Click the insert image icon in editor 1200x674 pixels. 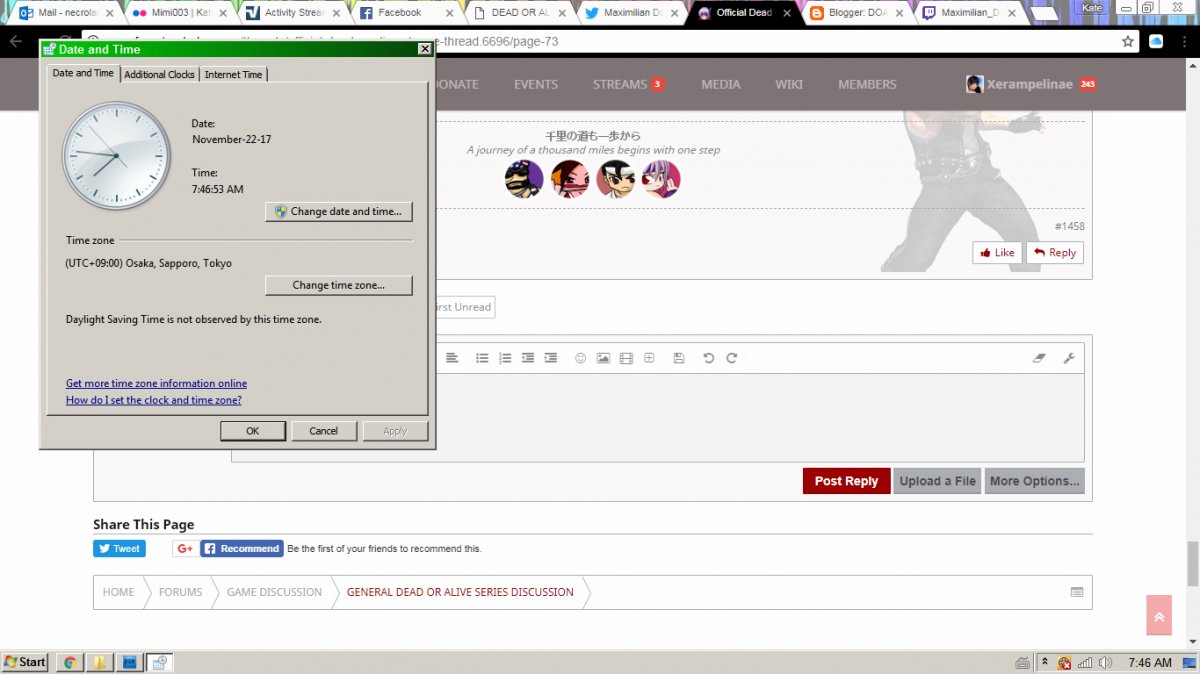point(603,358)
